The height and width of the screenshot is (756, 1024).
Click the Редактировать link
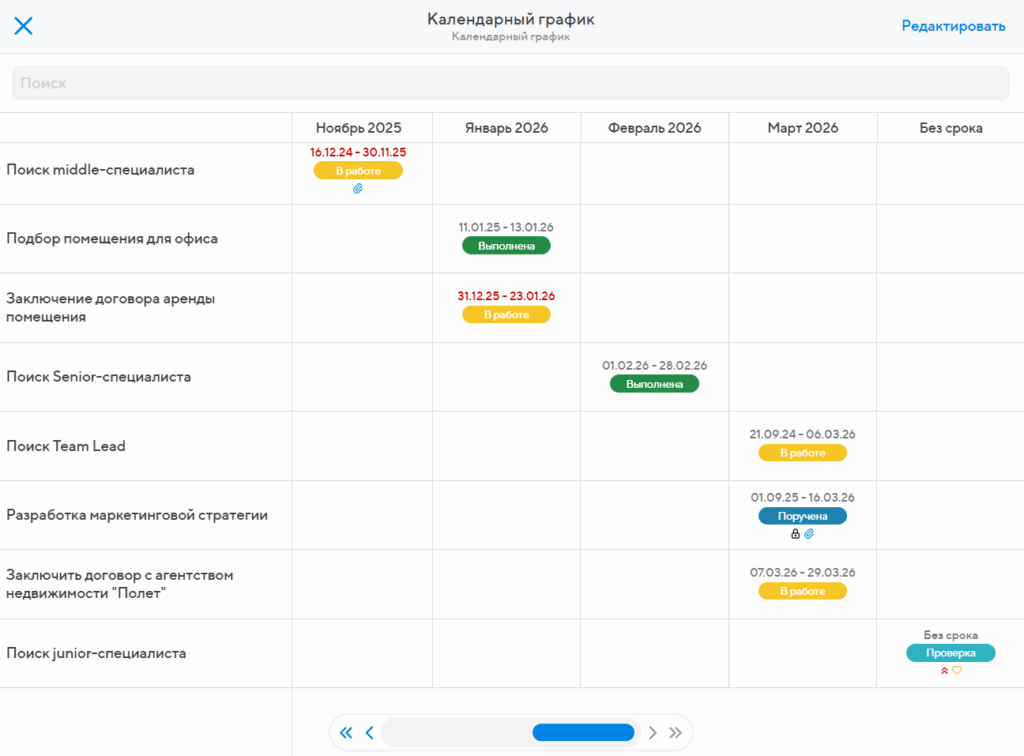953,26
